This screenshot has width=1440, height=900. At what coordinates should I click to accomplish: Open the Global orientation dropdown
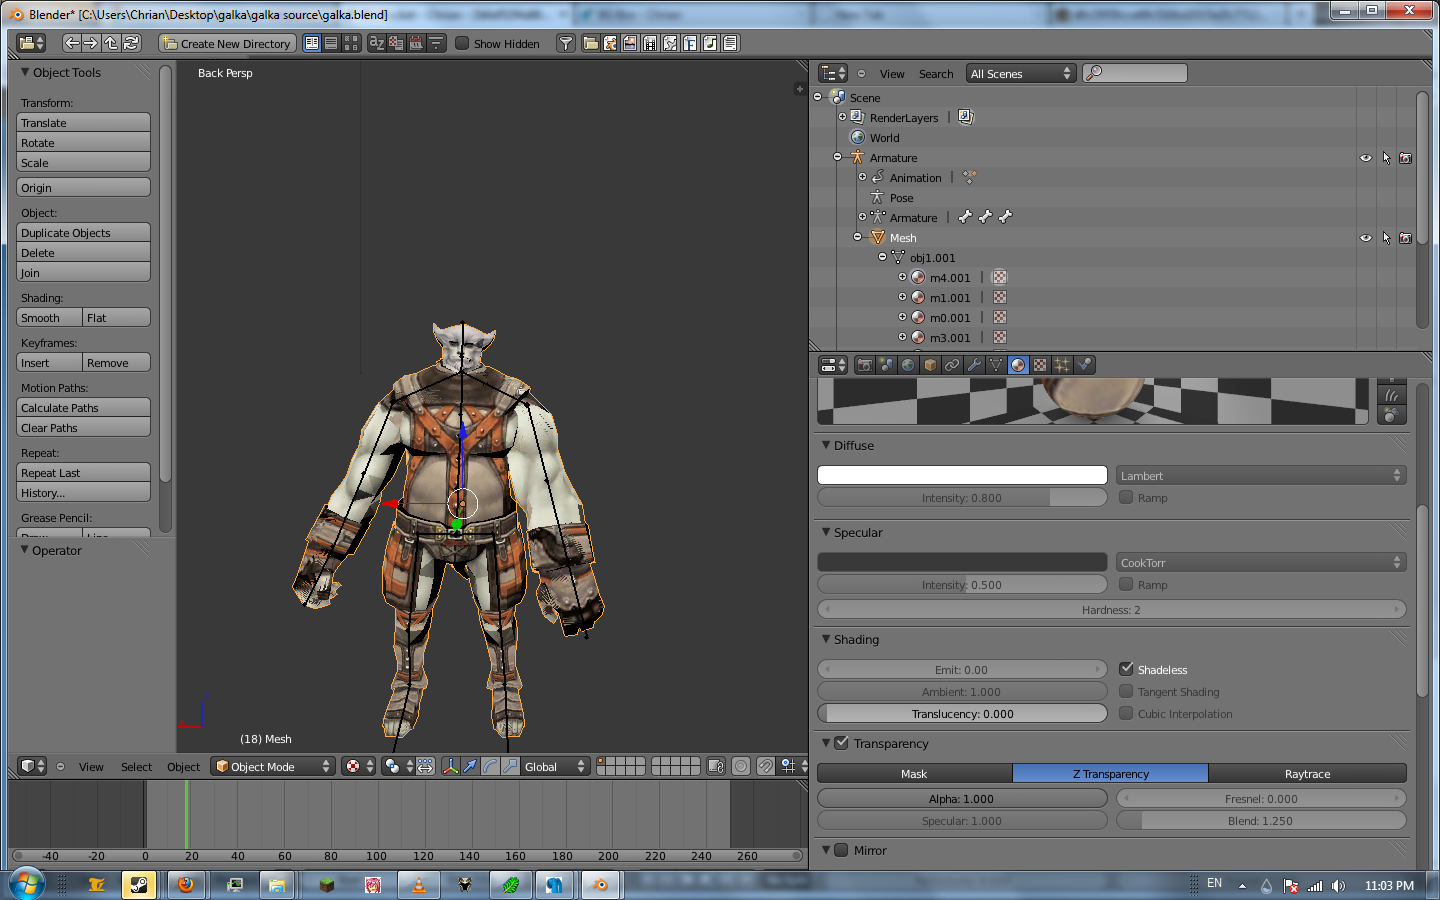coord(555,766)
